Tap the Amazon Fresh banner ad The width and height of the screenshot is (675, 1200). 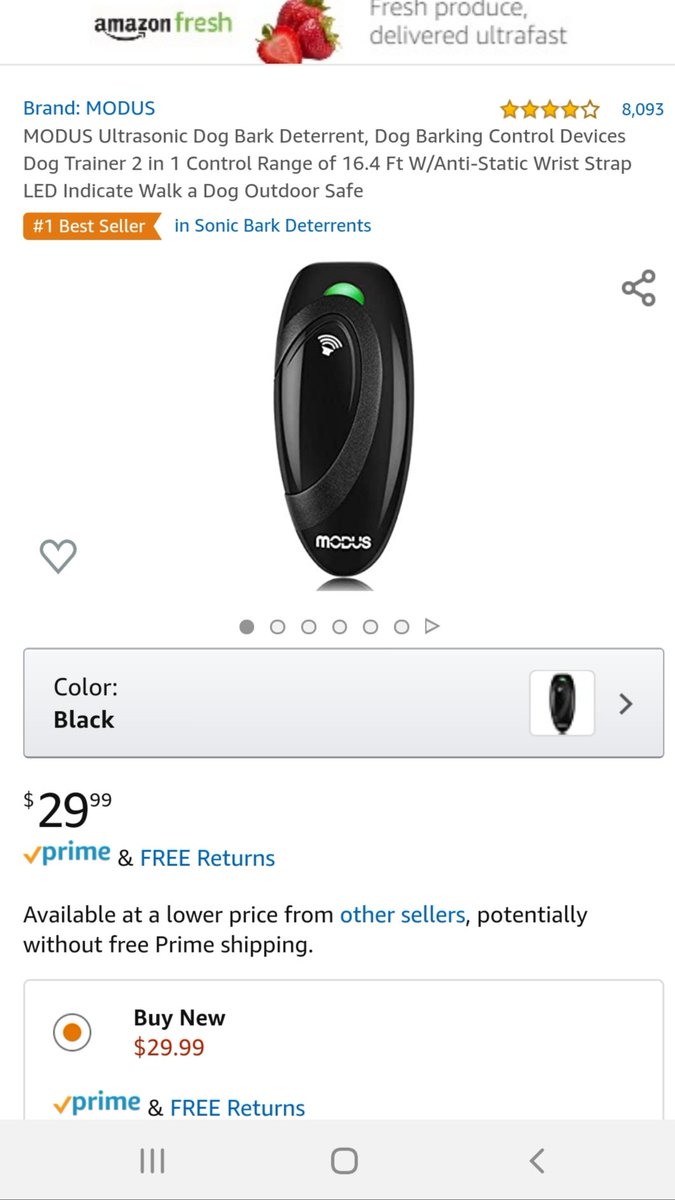[x=337, y=32]
